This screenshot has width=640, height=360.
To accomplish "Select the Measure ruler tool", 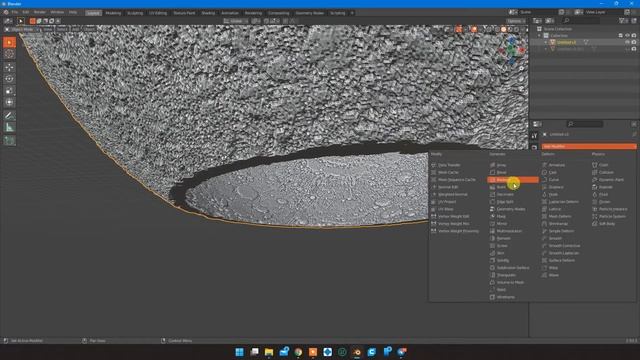I will (9, 128).
